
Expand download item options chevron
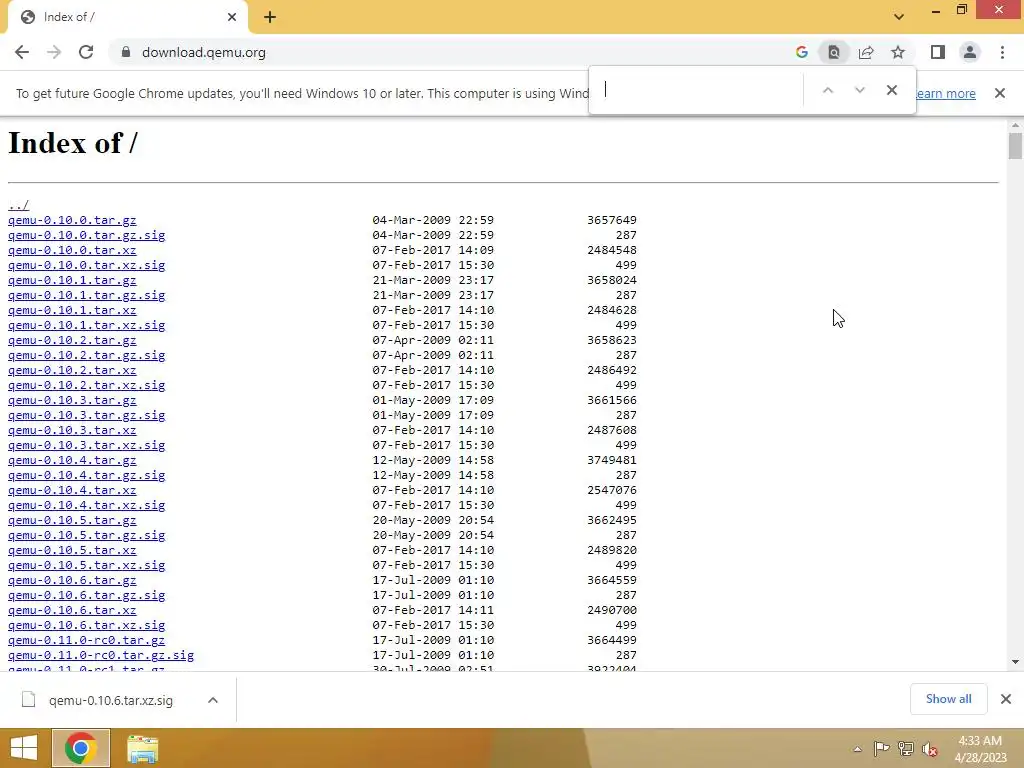212,700
